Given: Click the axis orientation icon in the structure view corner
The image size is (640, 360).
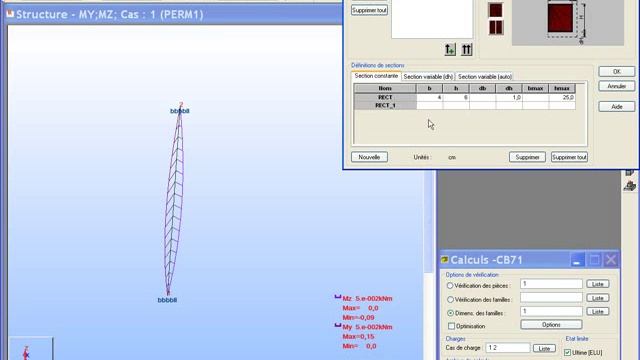Looking at the screenshot, I should coord(27,352).
